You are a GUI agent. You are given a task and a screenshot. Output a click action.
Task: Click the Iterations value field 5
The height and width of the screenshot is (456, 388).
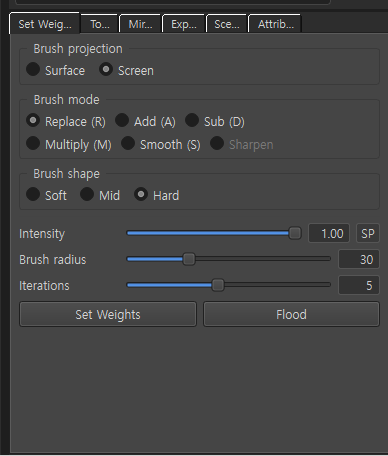click(359, 285)
